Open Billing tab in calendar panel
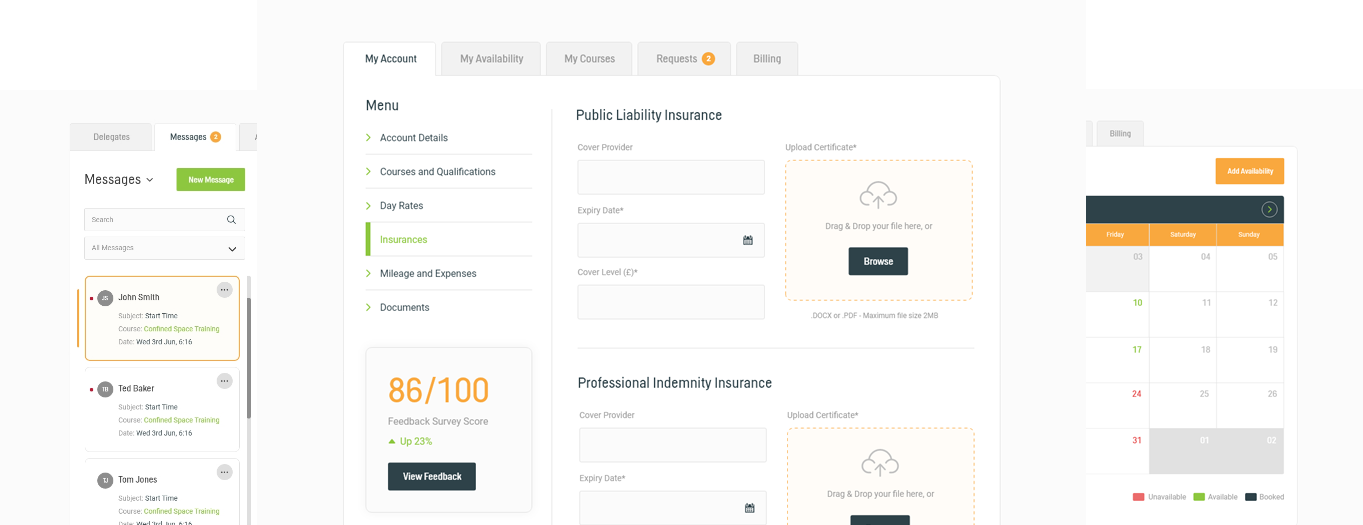 1120,134
